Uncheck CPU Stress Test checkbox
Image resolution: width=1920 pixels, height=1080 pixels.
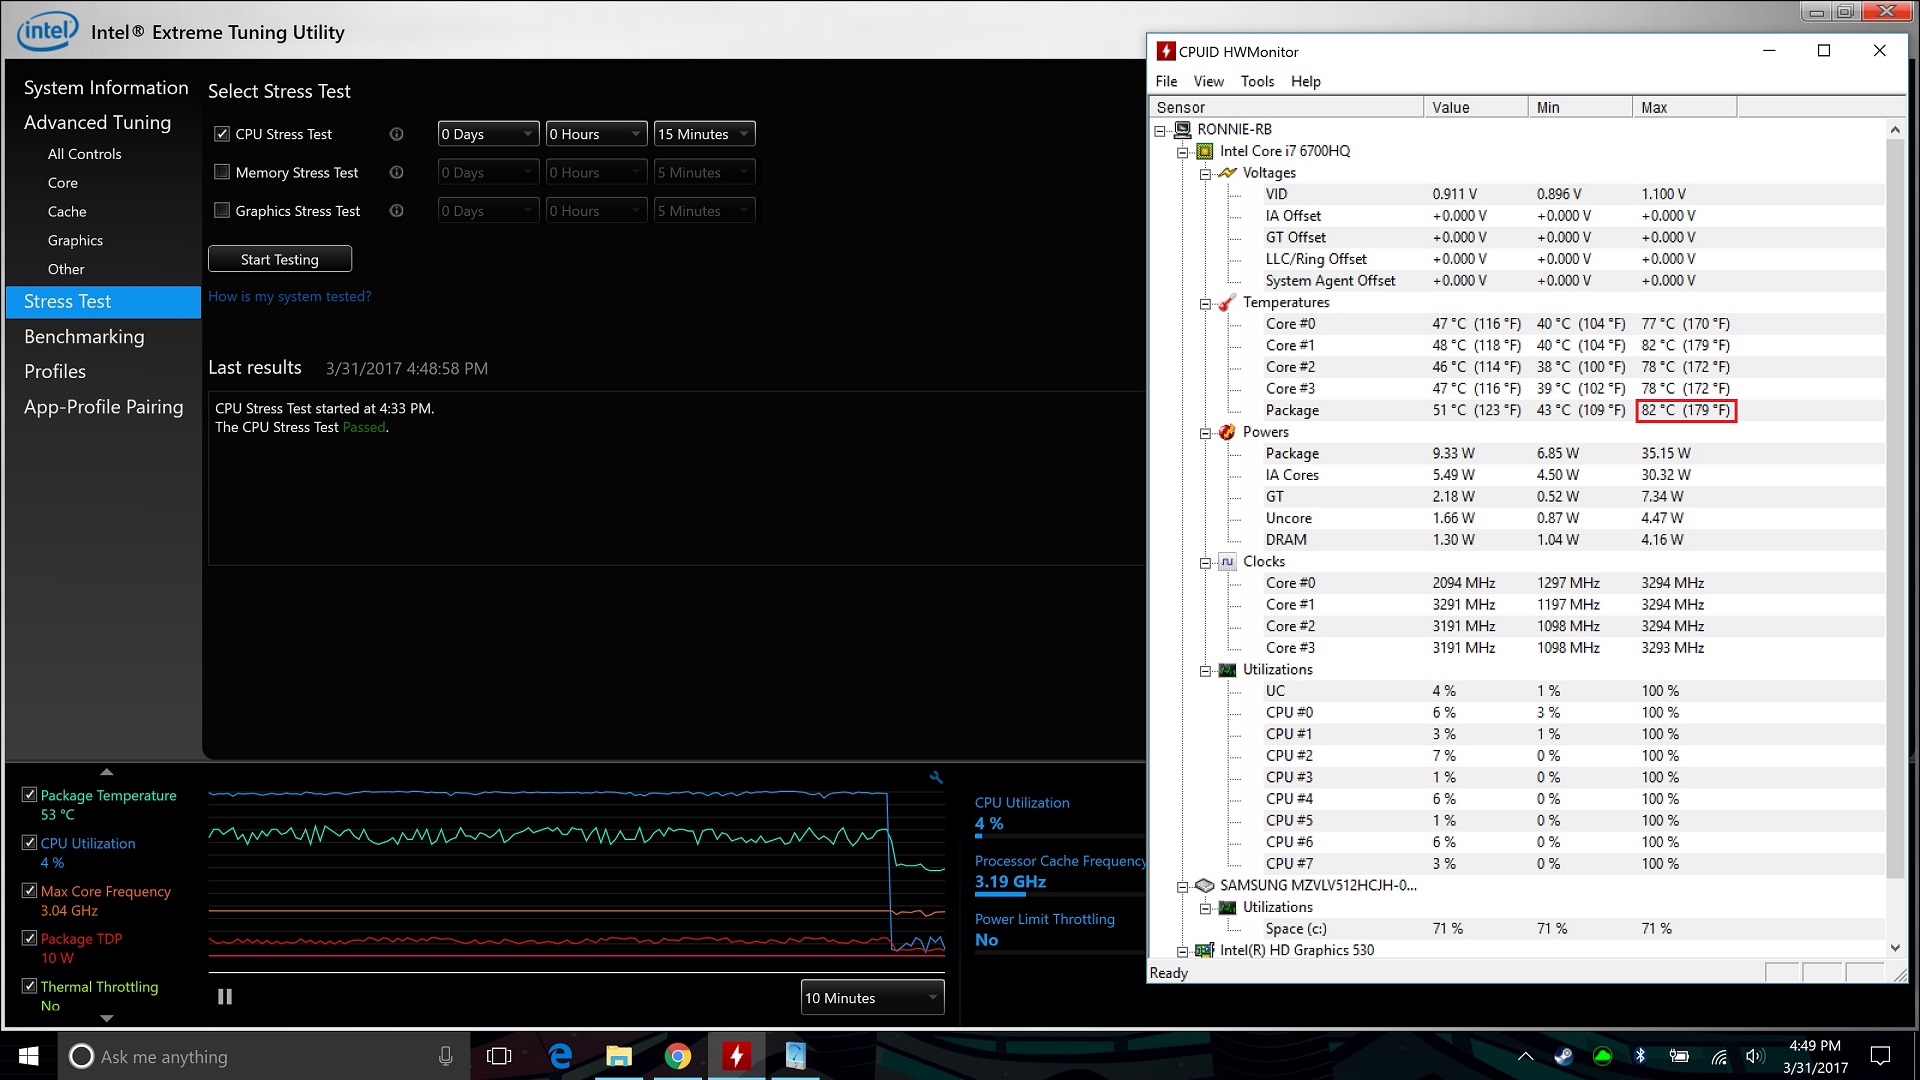[x=222, y=134]
